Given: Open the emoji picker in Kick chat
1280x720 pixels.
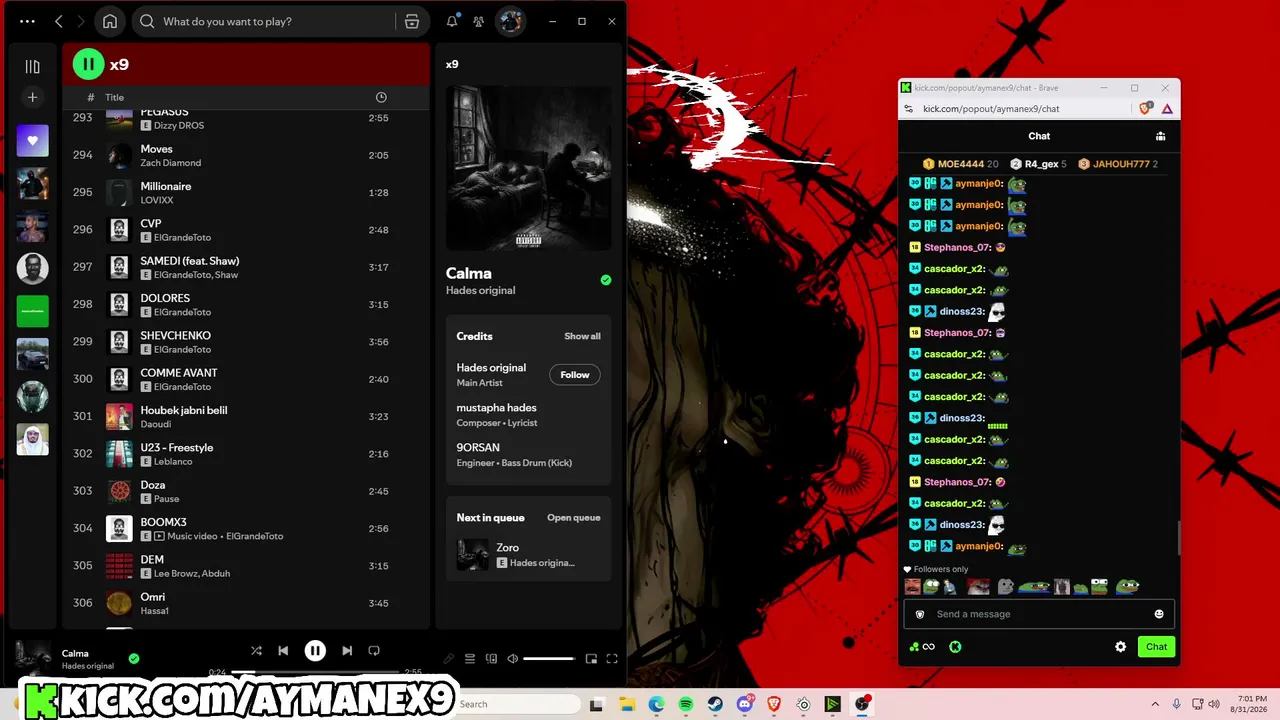Looking at the screenshot, I should 1159,614.
